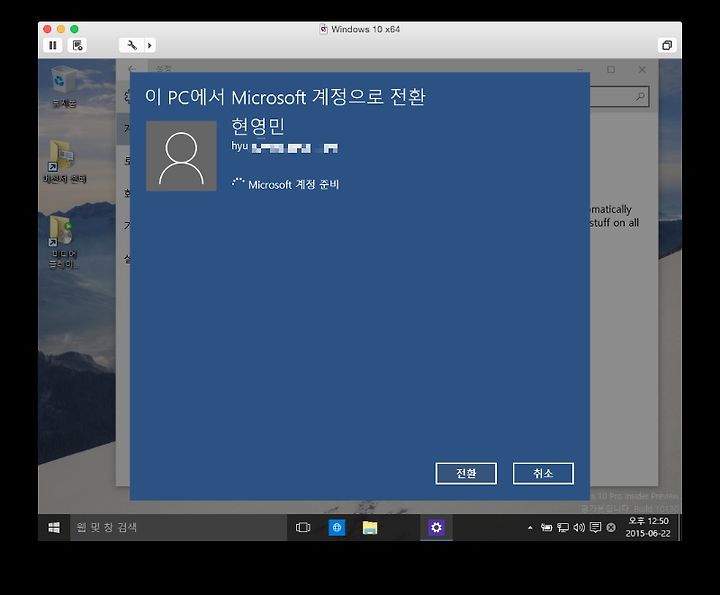Select the media folder shortcut icon with green badge

coord(64,242)
